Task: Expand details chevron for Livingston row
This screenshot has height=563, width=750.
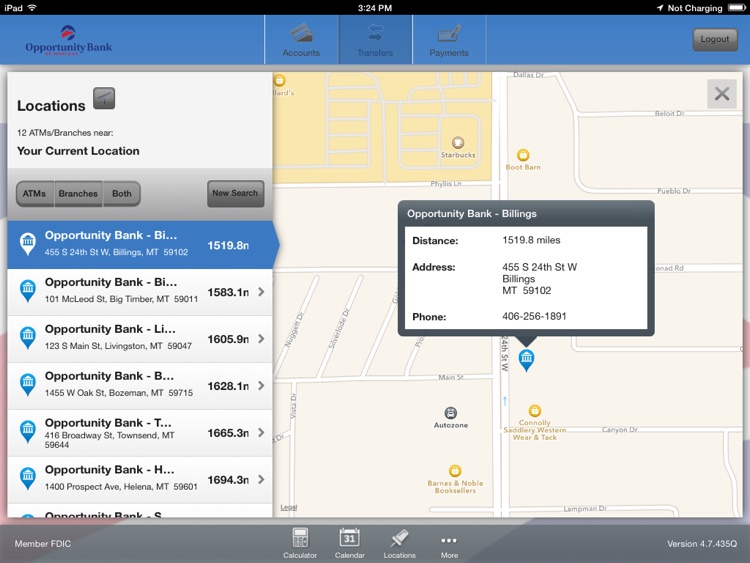Action: pos(261,339)
